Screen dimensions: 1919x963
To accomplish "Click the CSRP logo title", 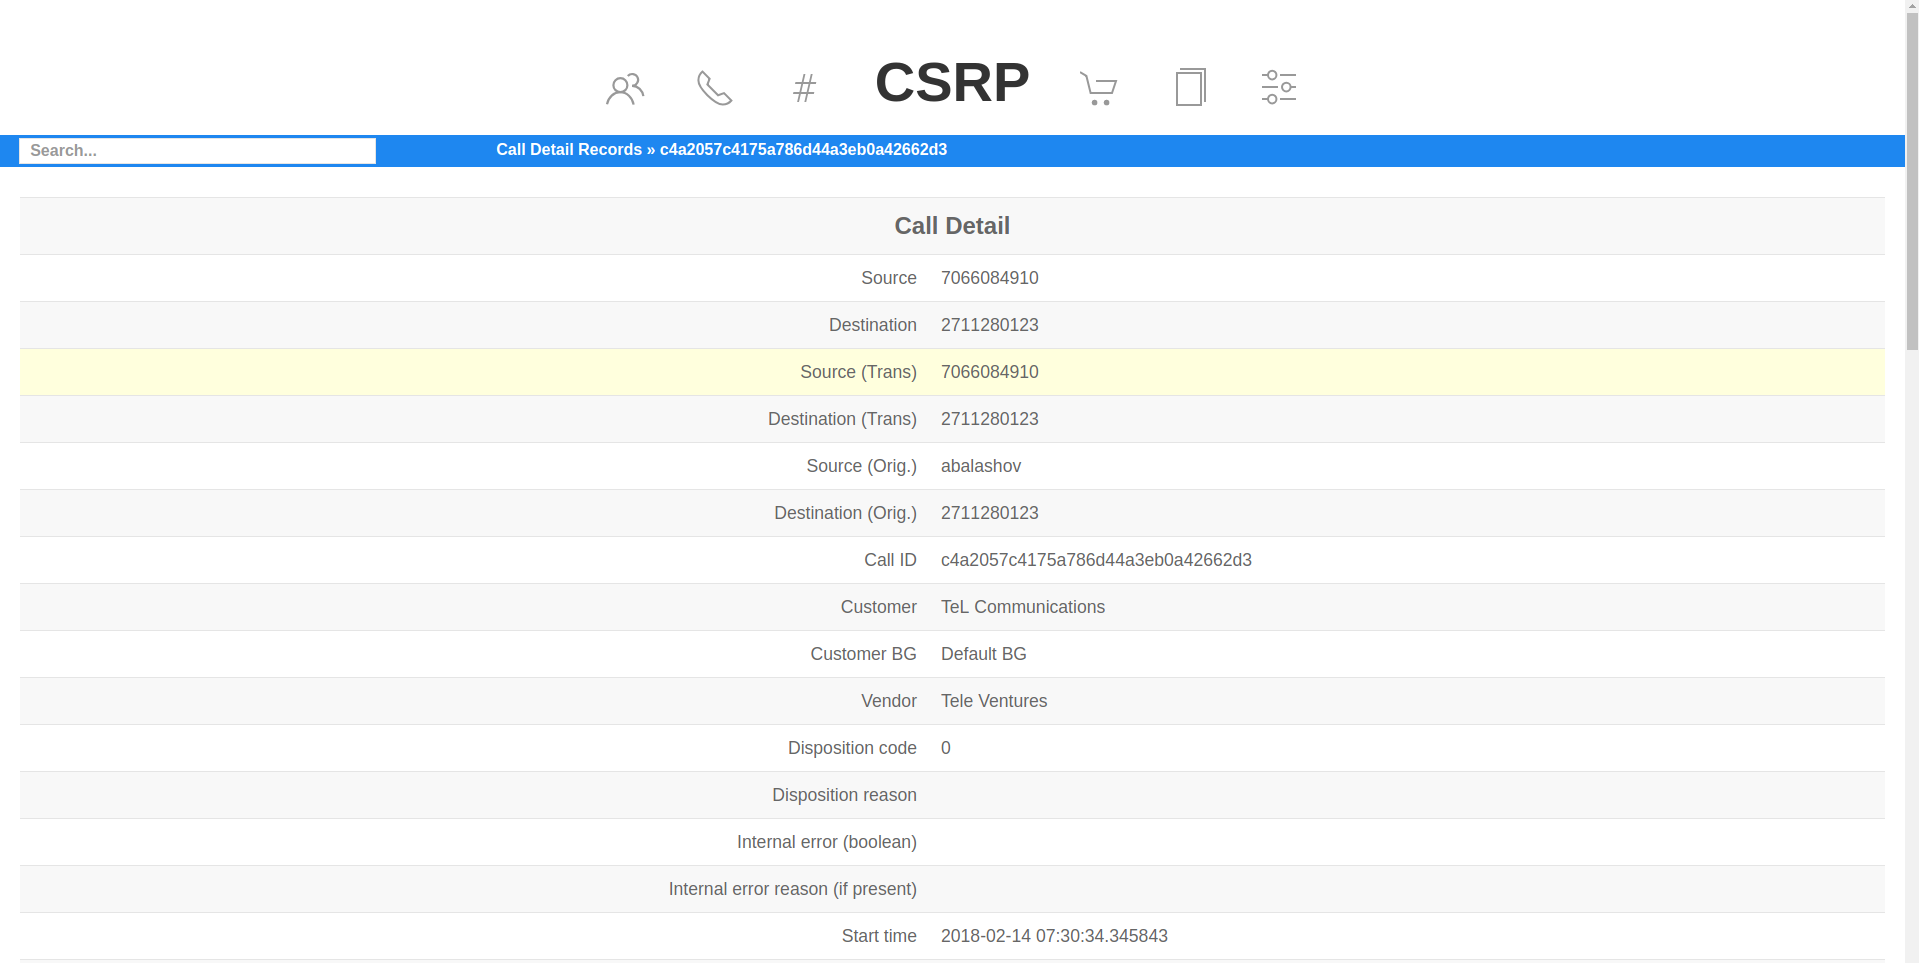I will click(951, 82).
